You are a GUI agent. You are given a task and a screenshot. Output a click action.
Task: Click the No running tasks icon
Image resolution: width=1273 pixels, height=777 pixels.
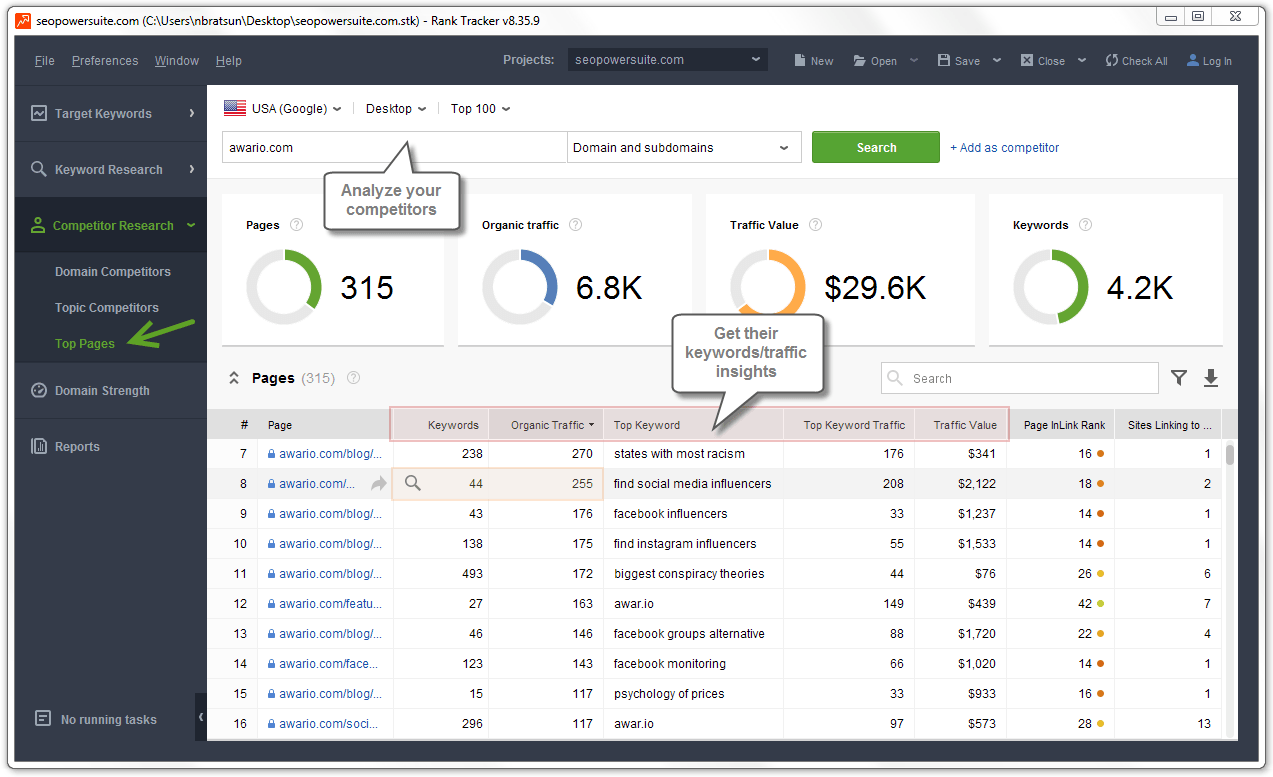[x=43, y=718]
